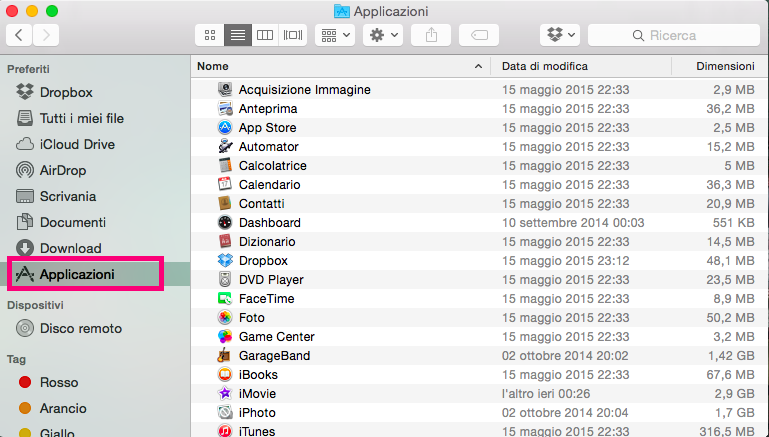
Task: Open the gear action menu
Action: [383, 35]
